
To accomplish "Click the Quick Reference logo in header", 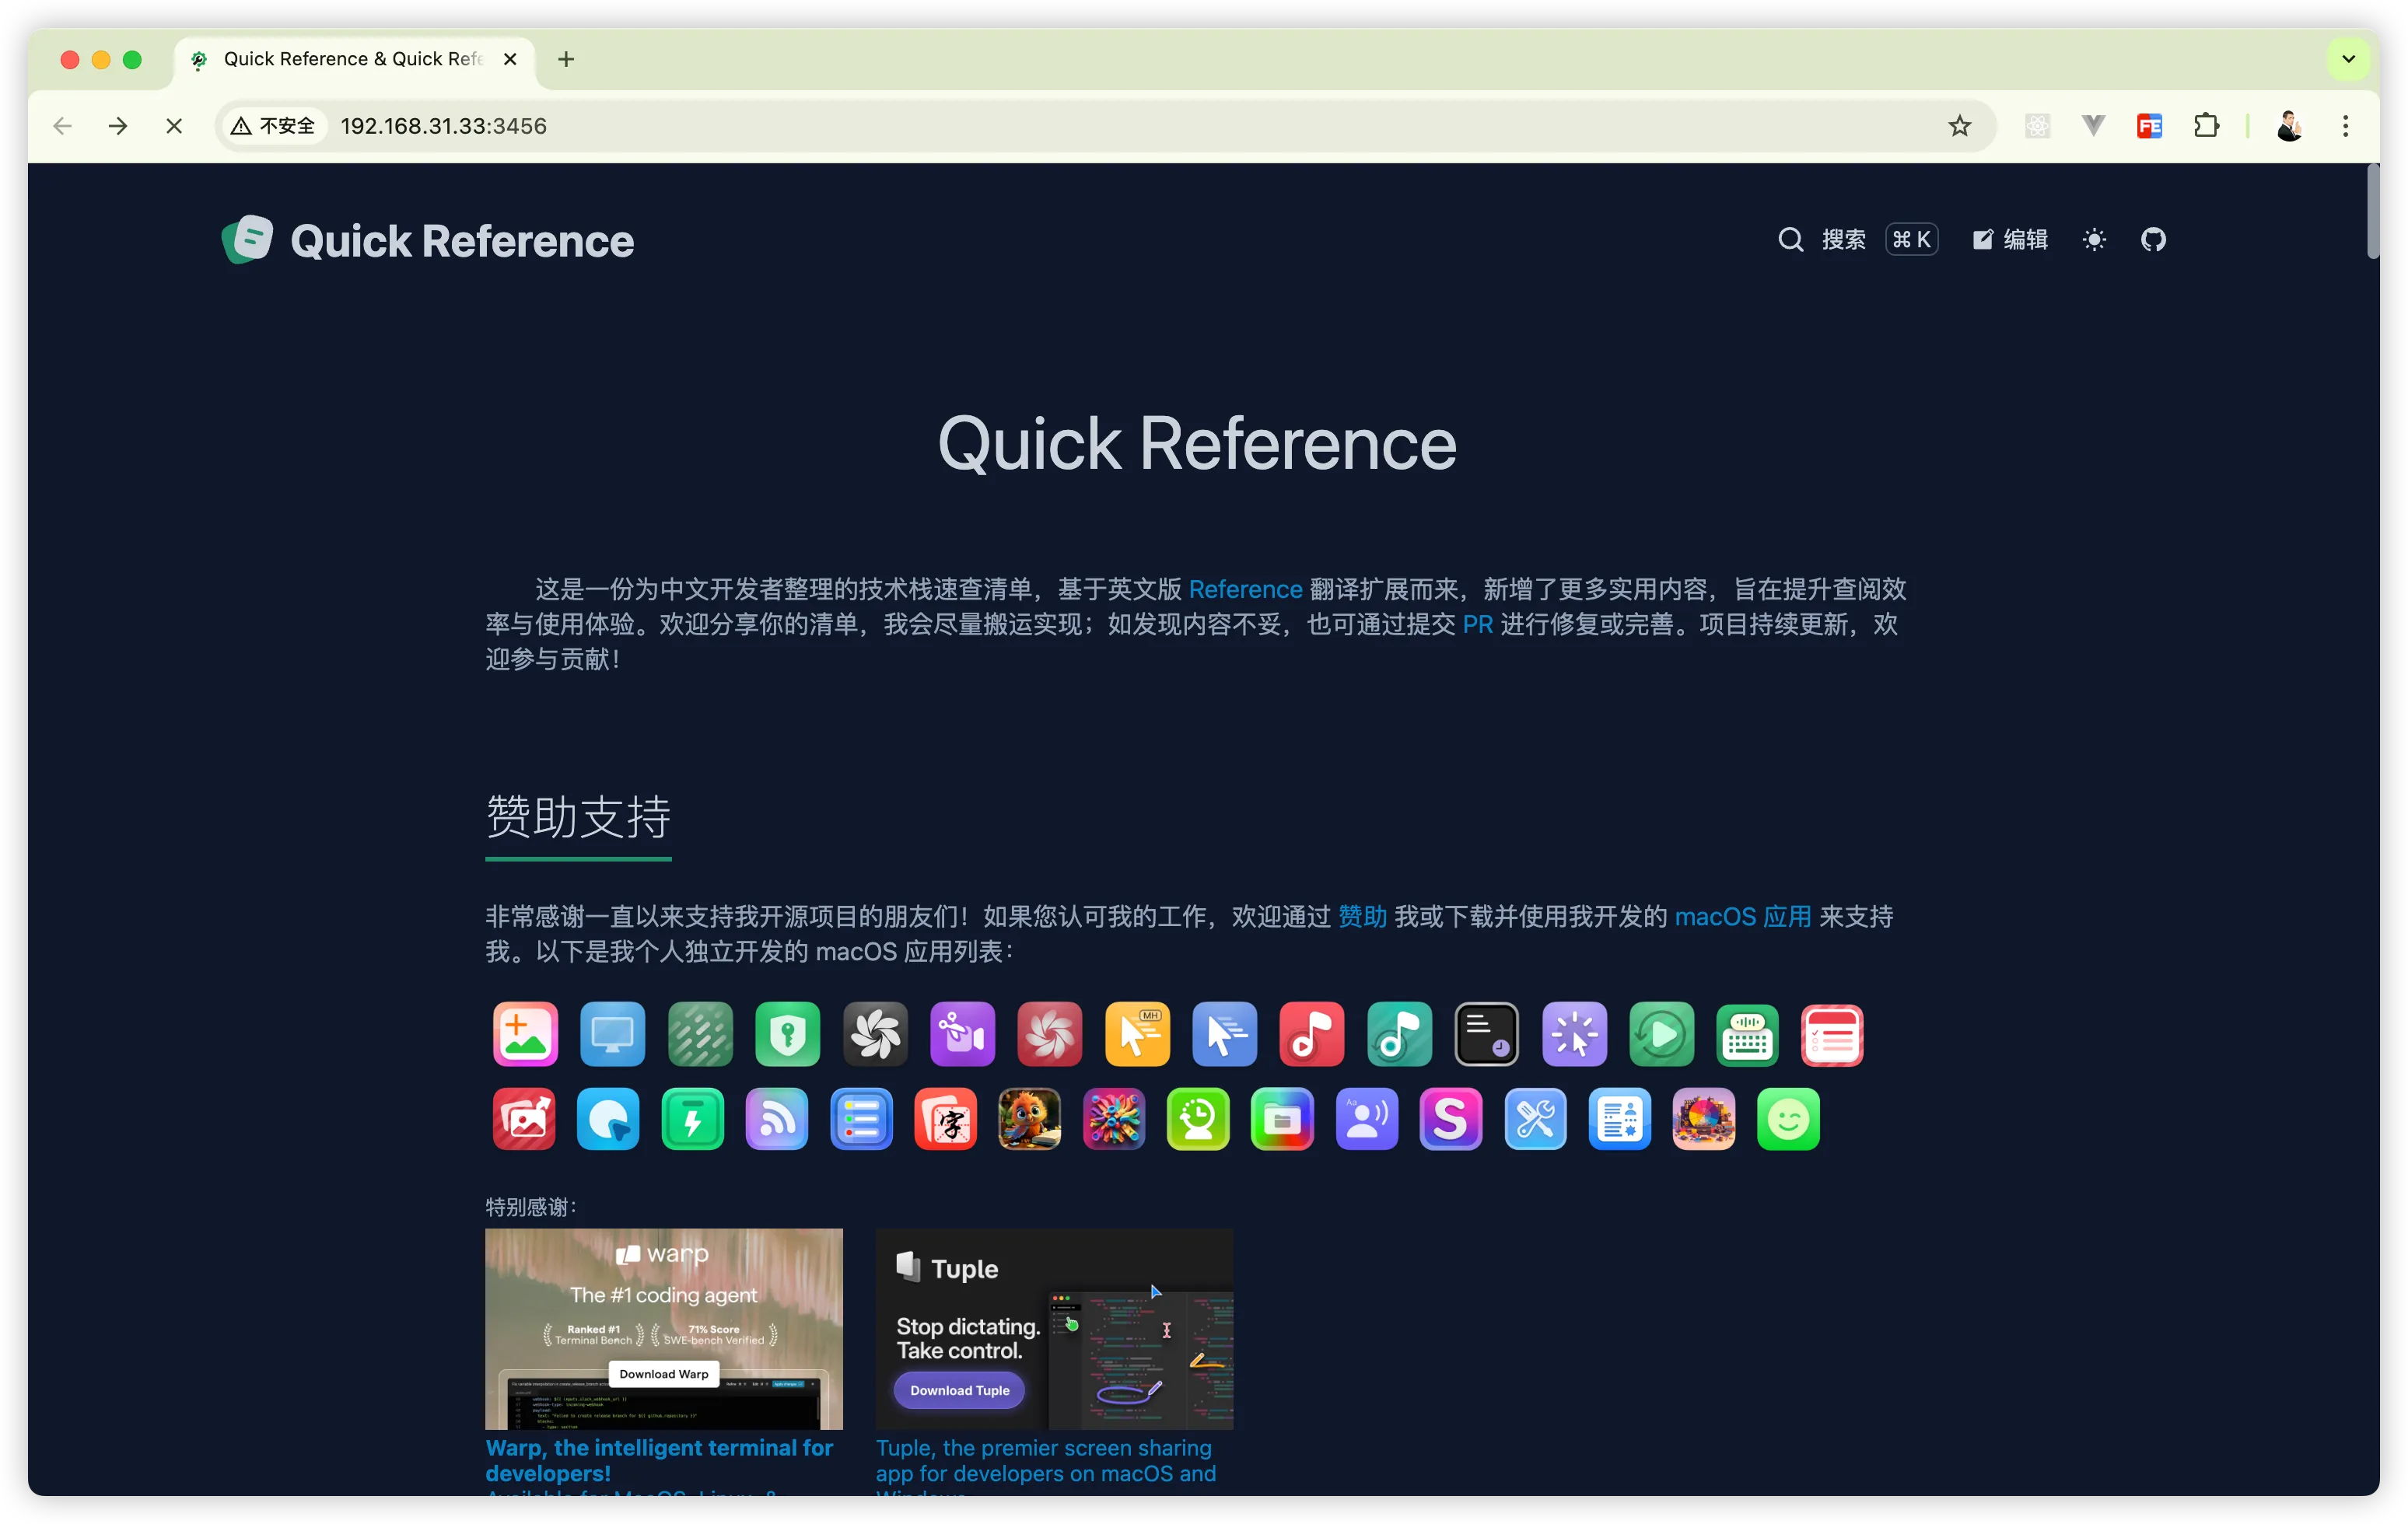I will tap(427, 240).
